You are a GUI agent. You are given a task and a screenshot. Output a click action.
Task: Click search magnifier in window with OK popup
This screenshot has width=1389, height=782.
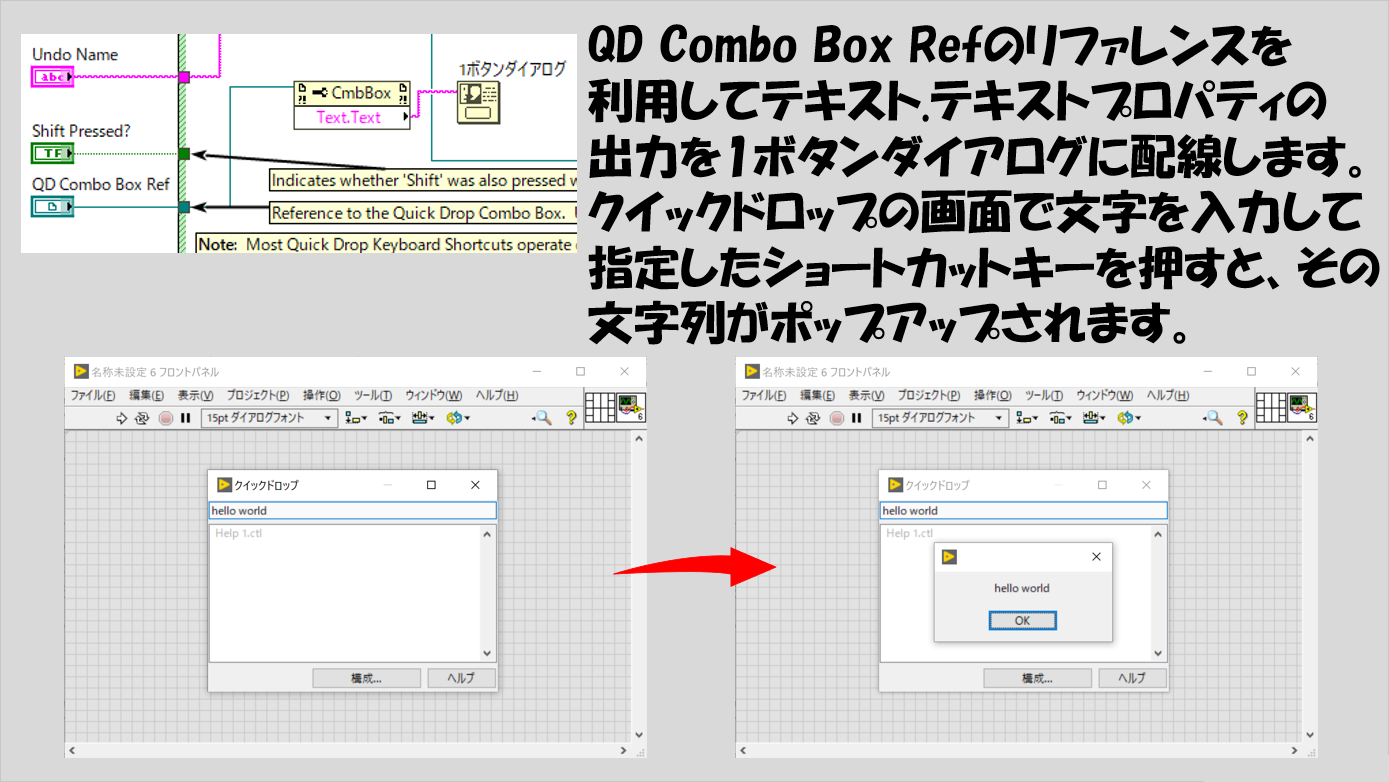(1213, 418)
